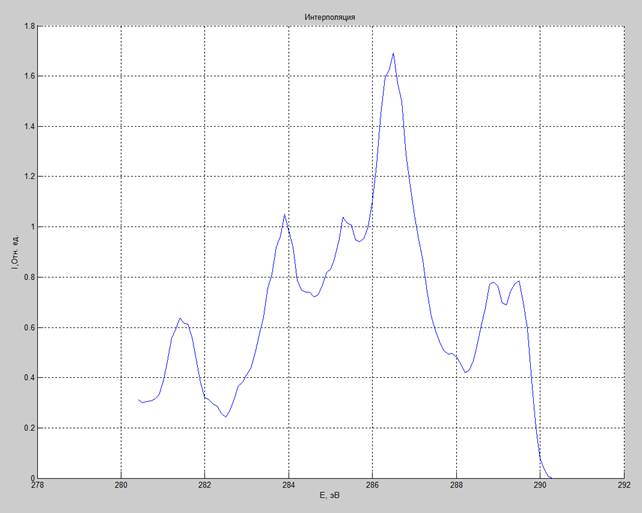Click the y-axis tick label 0.6
Viewport: 642px width, 513px height.
[x=30, y=328]
